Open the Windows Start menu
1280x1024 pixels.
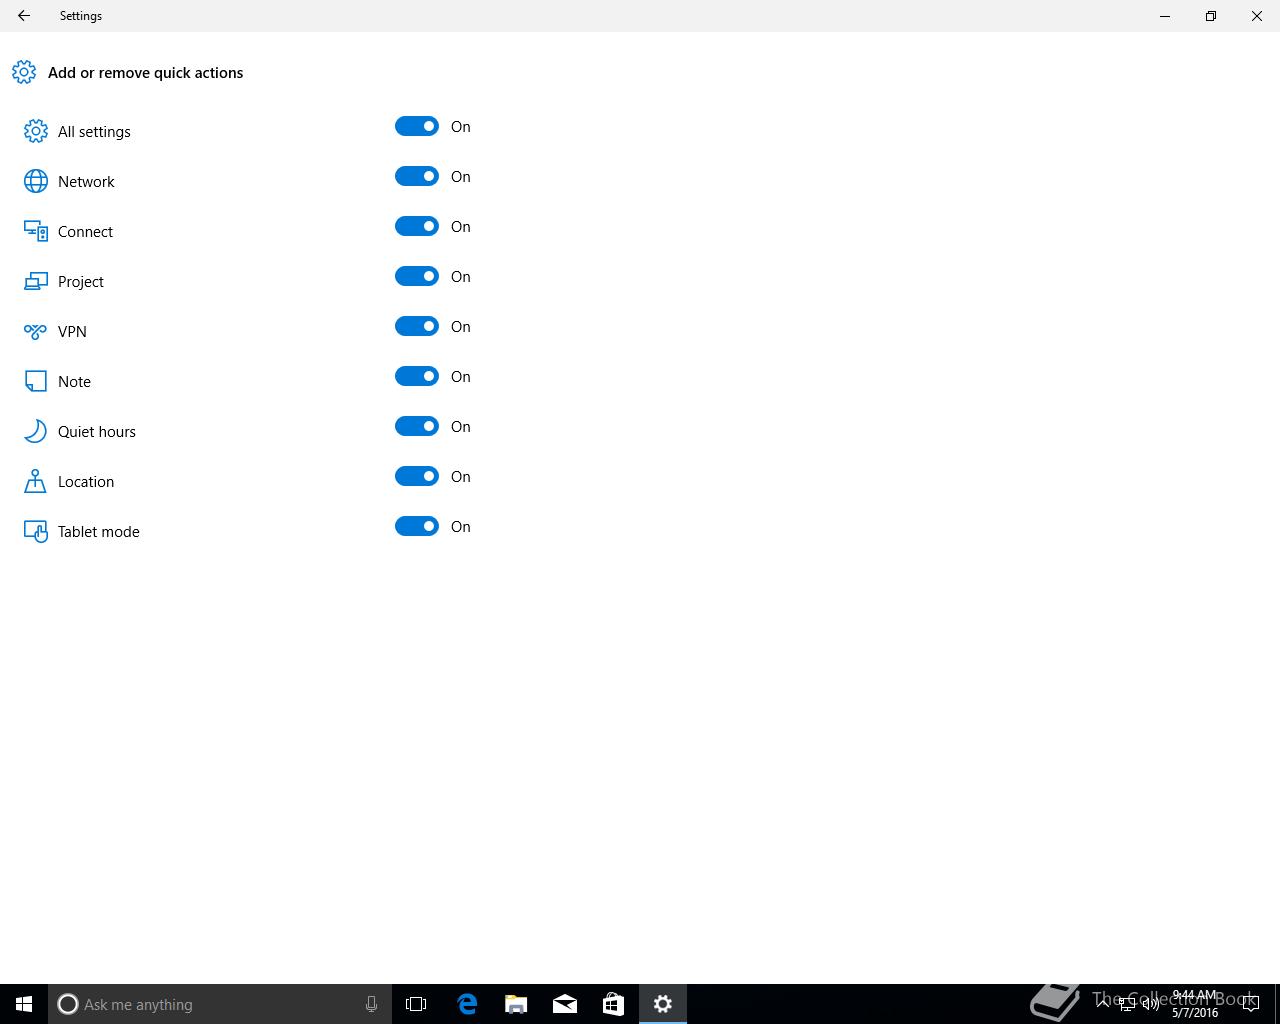tap(24, 1004)
